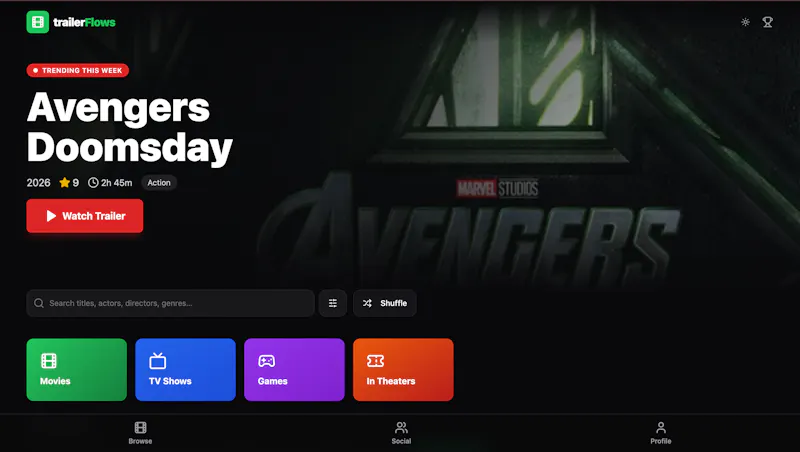Open the In Theaters category card

[403, 369]
